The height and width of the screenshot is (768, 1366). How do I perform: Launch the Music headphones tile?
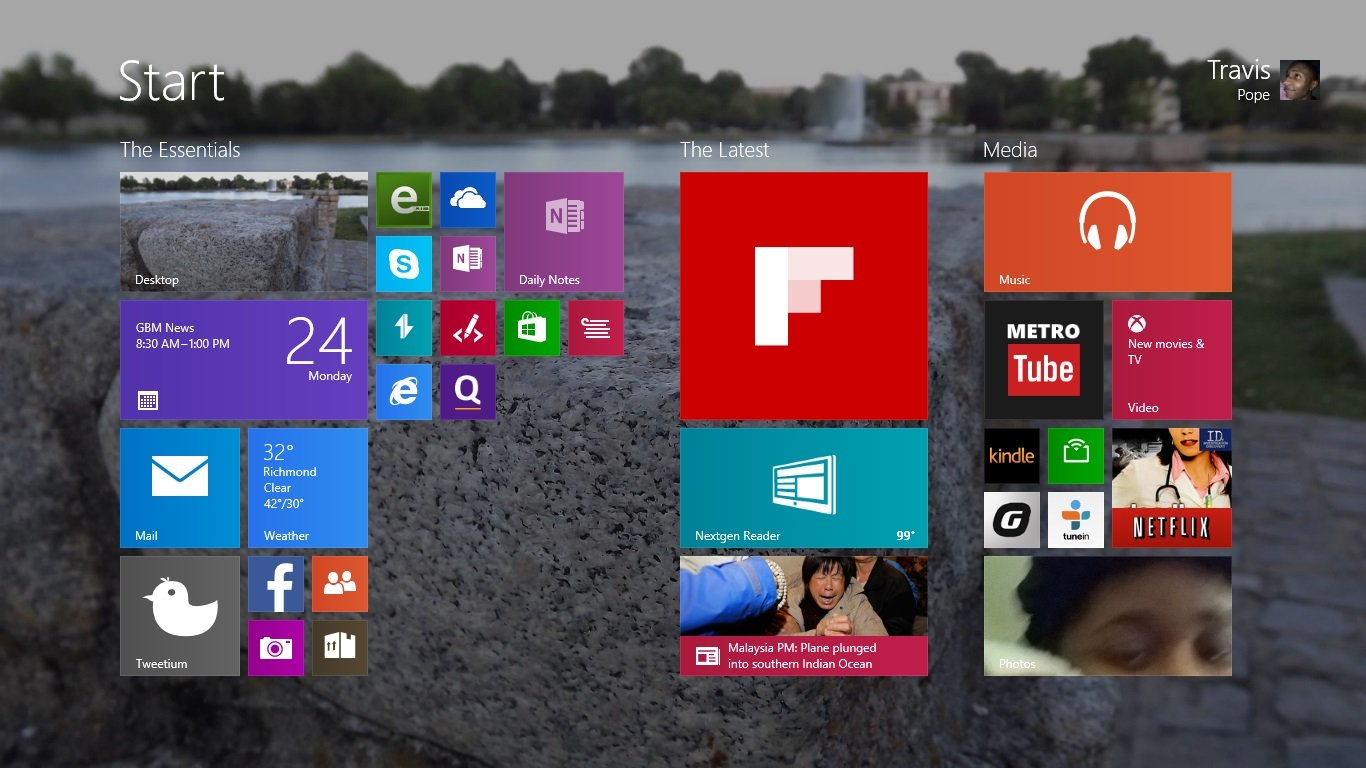(x=1108, y=232)
